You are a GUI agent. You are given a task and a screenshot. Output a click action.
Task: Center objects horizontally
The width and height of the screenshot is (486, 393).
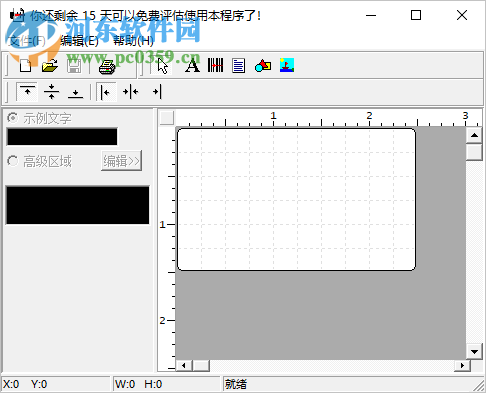[131, 92]
